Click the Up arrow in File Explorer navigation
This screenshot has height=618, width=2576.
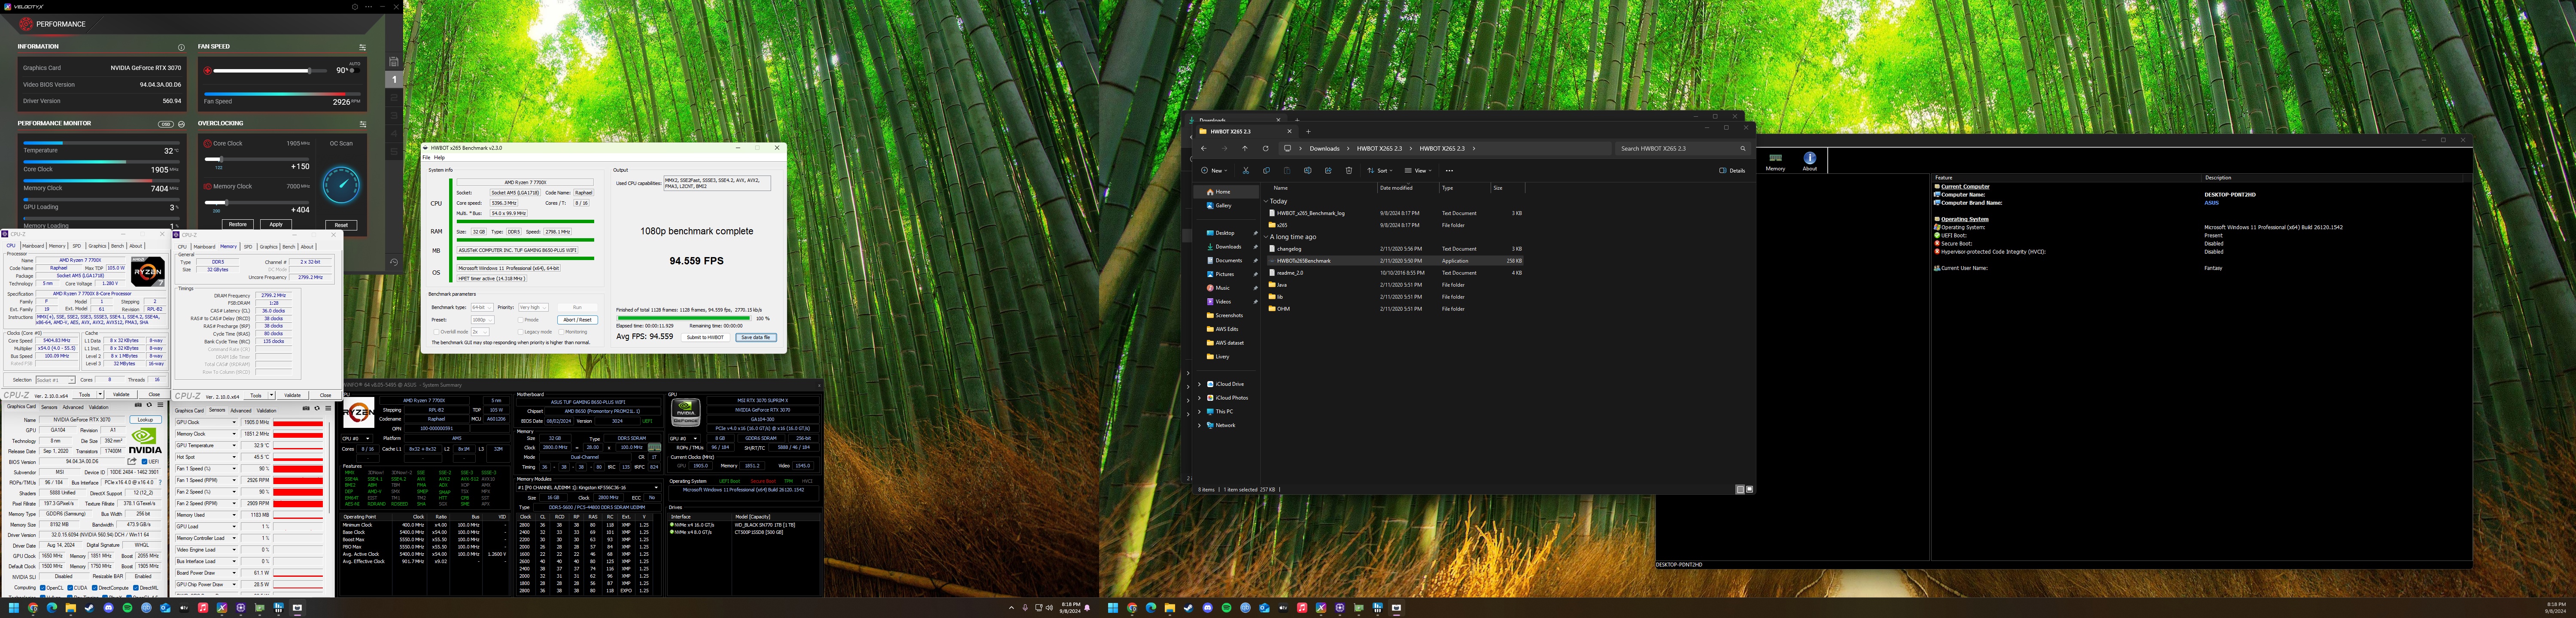(1245, 149)
